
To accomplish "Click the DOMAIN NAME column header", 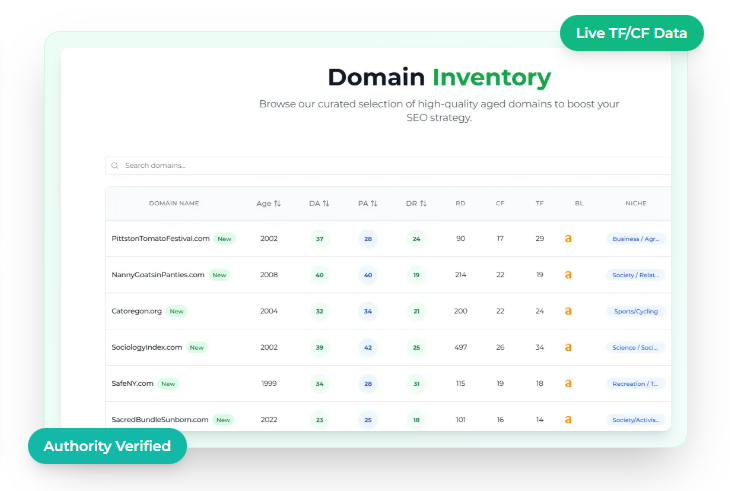I will pos(174,203).
